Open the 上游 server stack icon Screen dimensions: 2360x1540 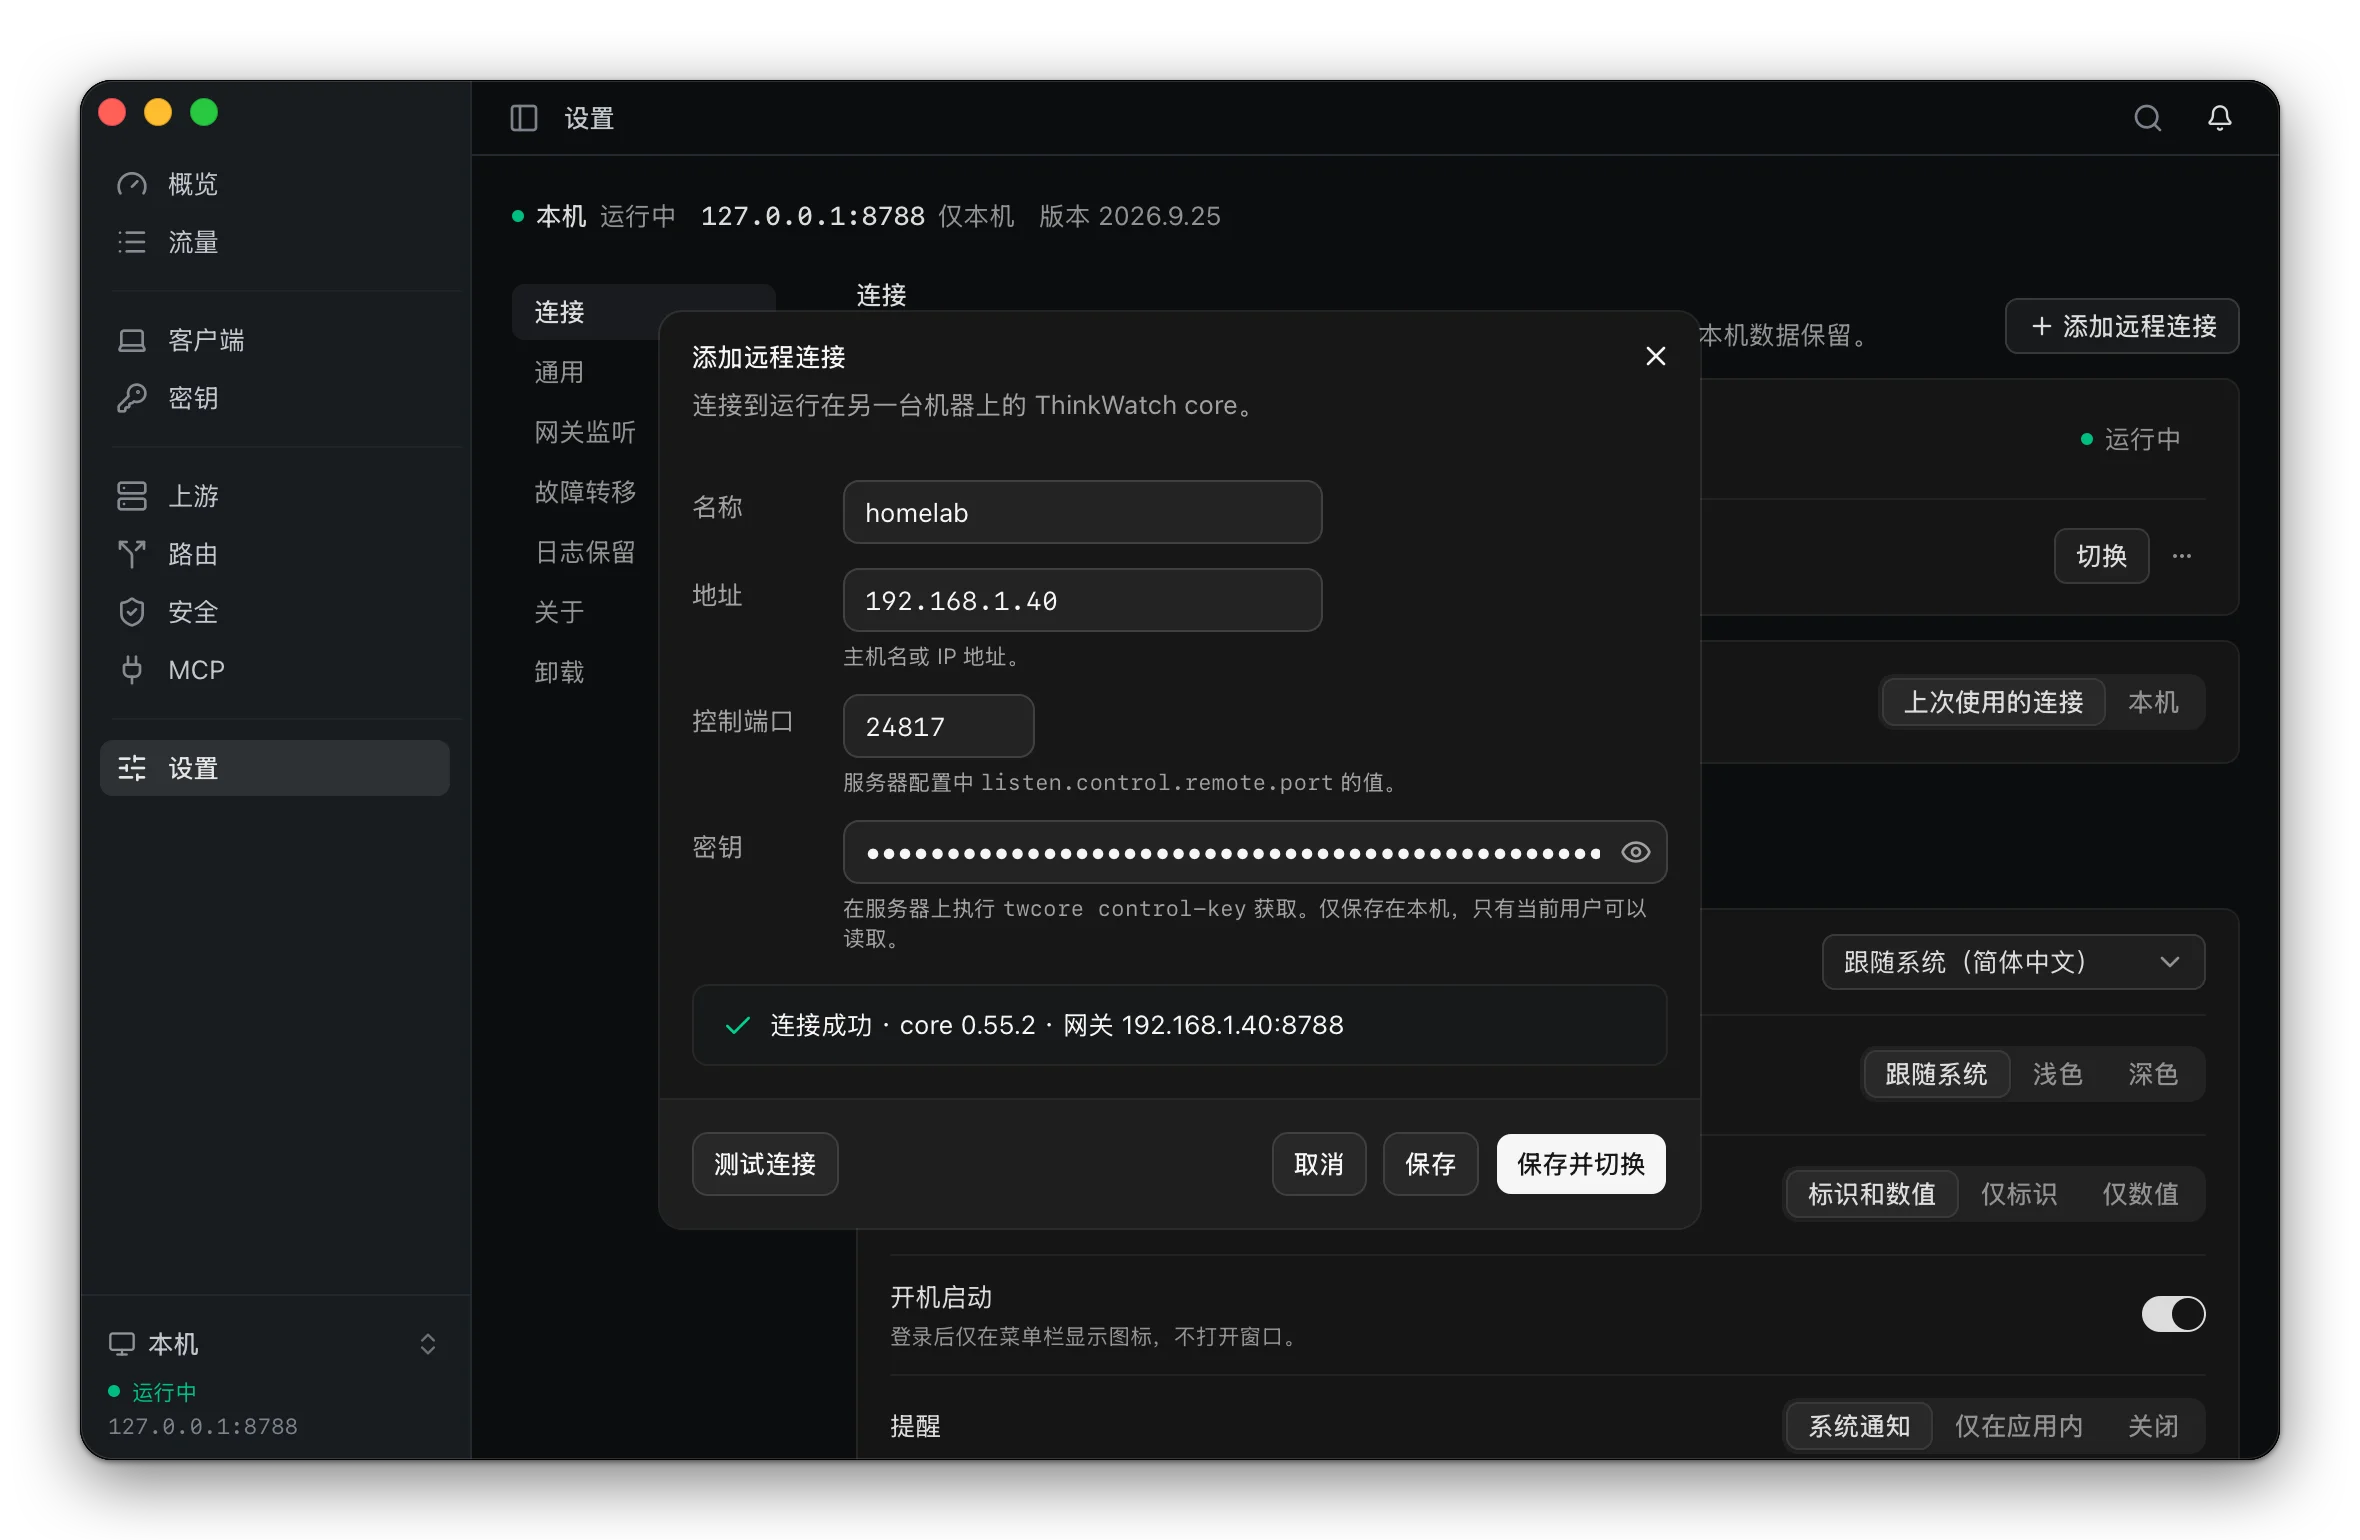[132, 496]
